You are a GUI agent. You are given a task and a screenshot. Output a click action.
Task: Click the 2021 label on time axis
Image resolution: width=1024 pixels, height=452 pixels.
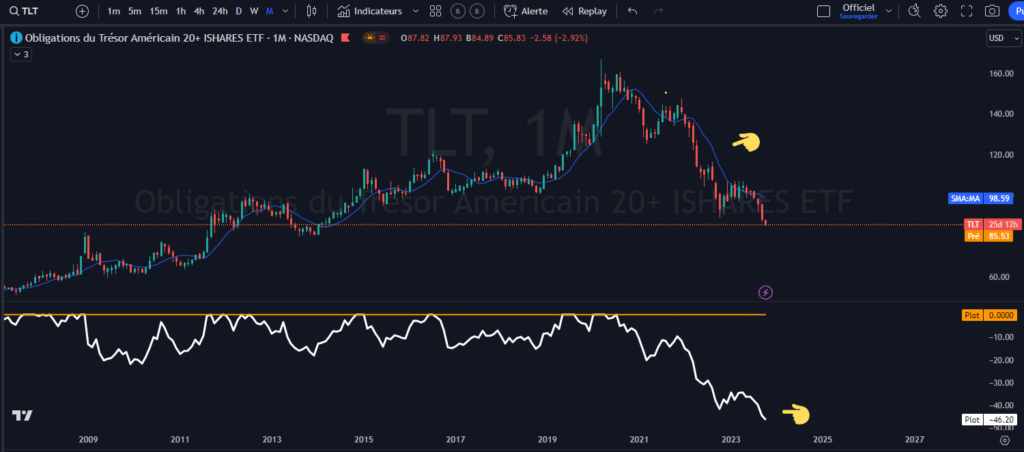(639, 440)
